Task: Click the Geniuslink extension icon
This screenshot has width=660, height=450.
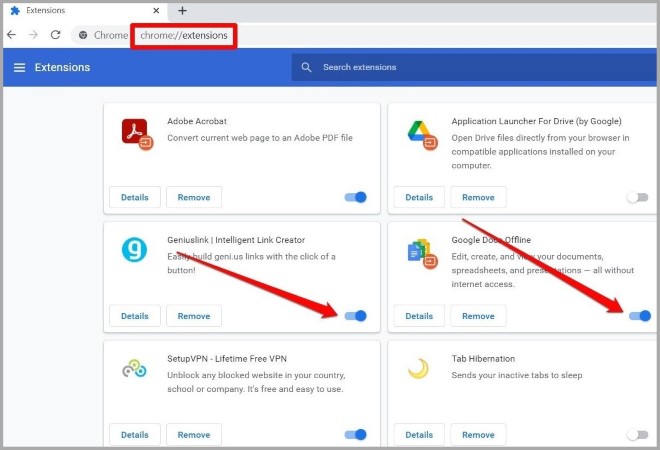Action: click(134, 250)
